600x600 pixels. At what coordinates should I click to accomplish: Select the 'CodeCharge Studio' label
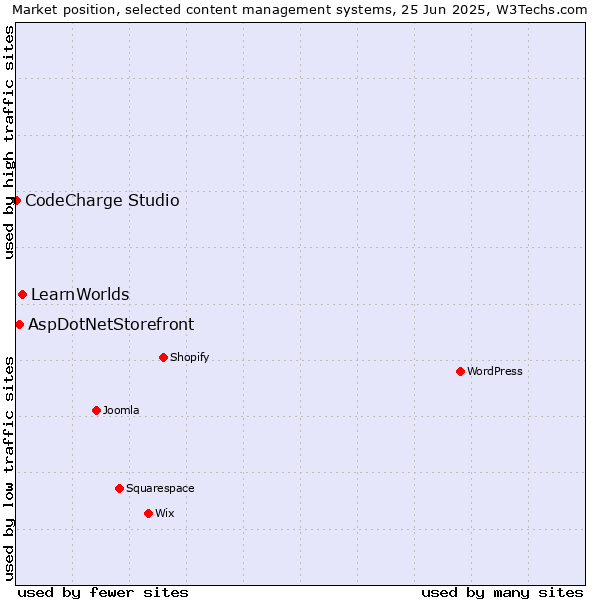[x=102, y=201]
